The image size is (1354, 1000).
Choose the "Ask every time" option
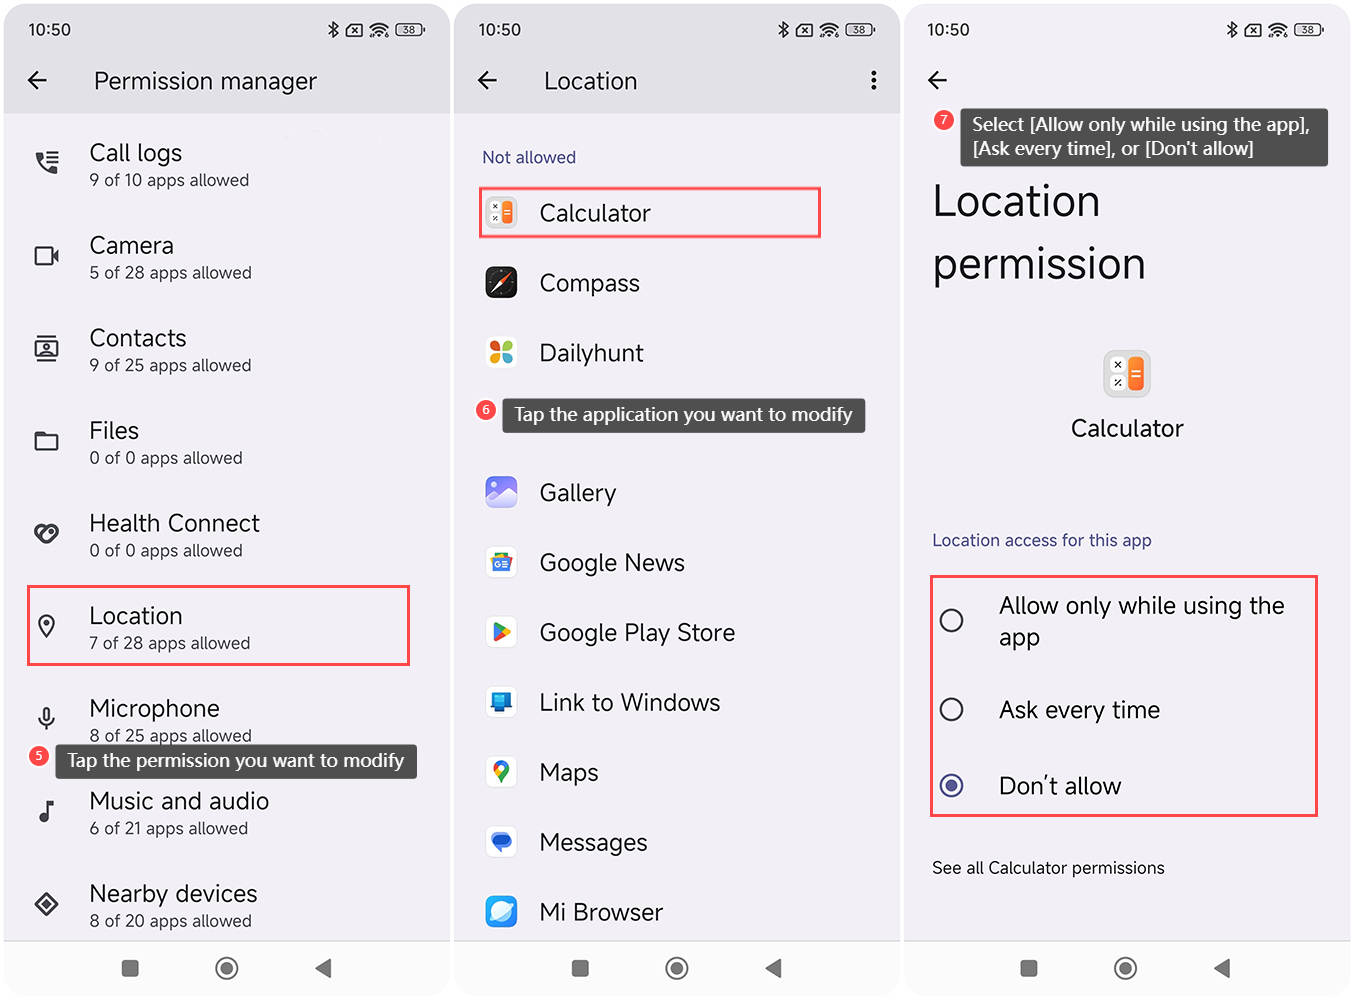point(952,710)
